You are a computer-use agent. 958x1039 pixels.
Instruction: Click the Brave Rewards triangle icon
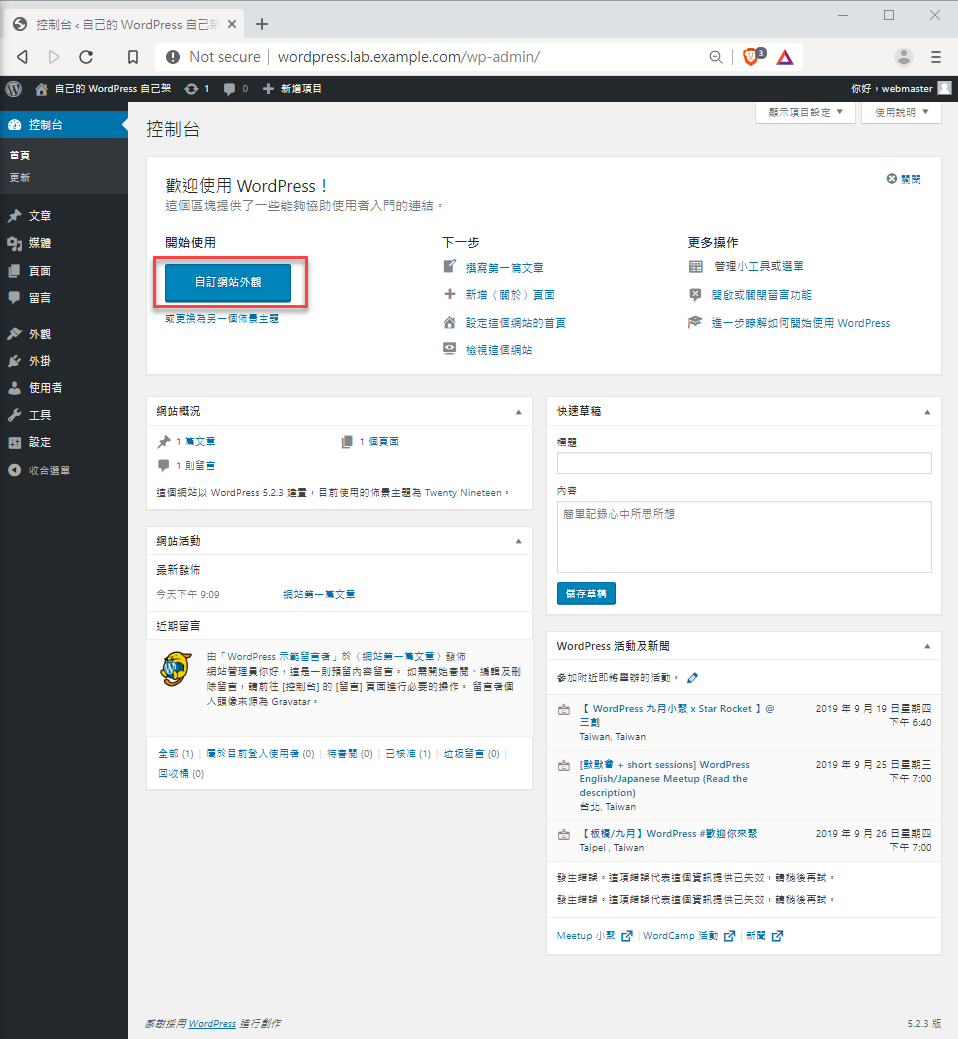[785, 57]
